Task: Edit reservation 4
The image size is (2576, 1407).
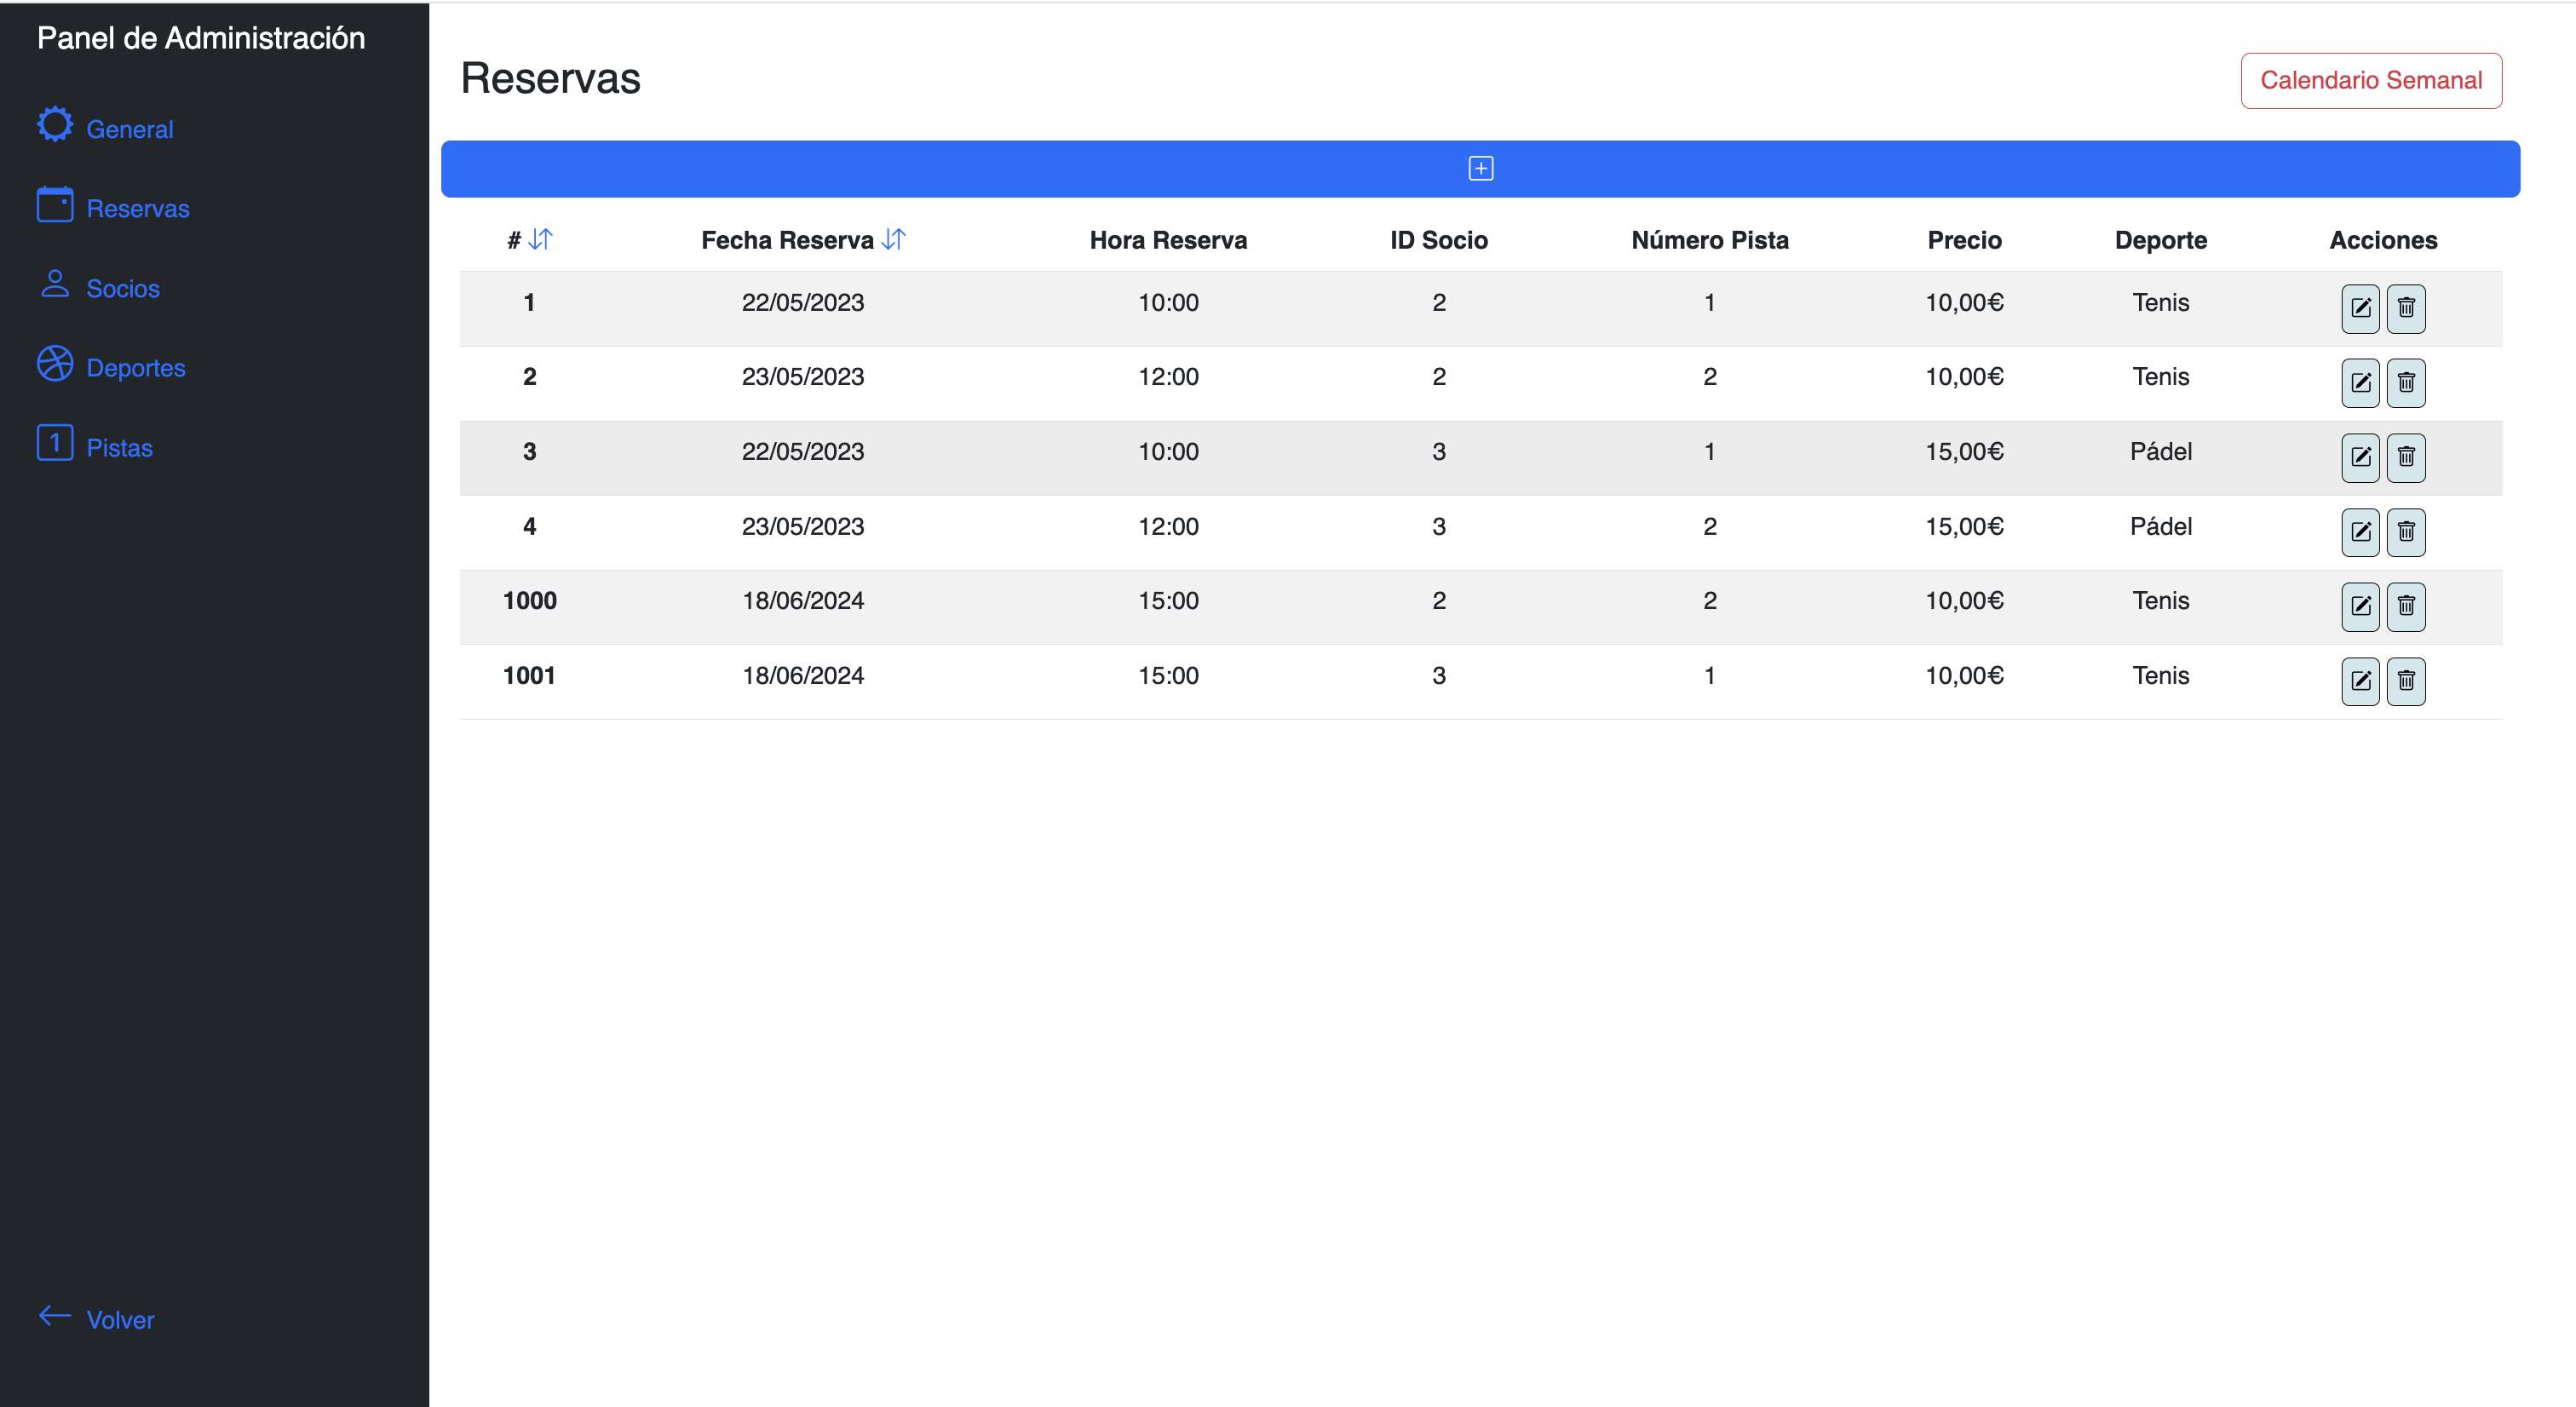Action: click(x=2360, y=532)
